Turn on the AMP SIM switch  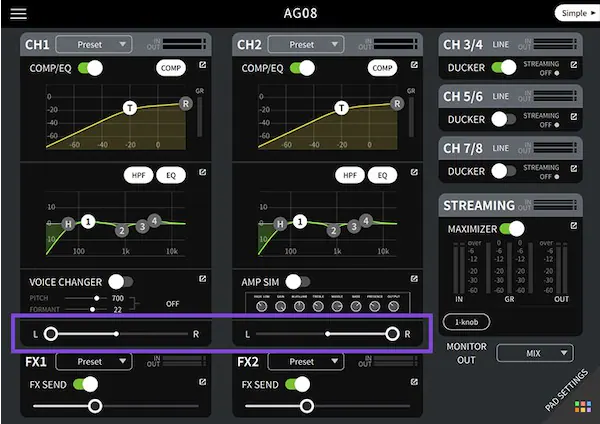click(297, 282)
